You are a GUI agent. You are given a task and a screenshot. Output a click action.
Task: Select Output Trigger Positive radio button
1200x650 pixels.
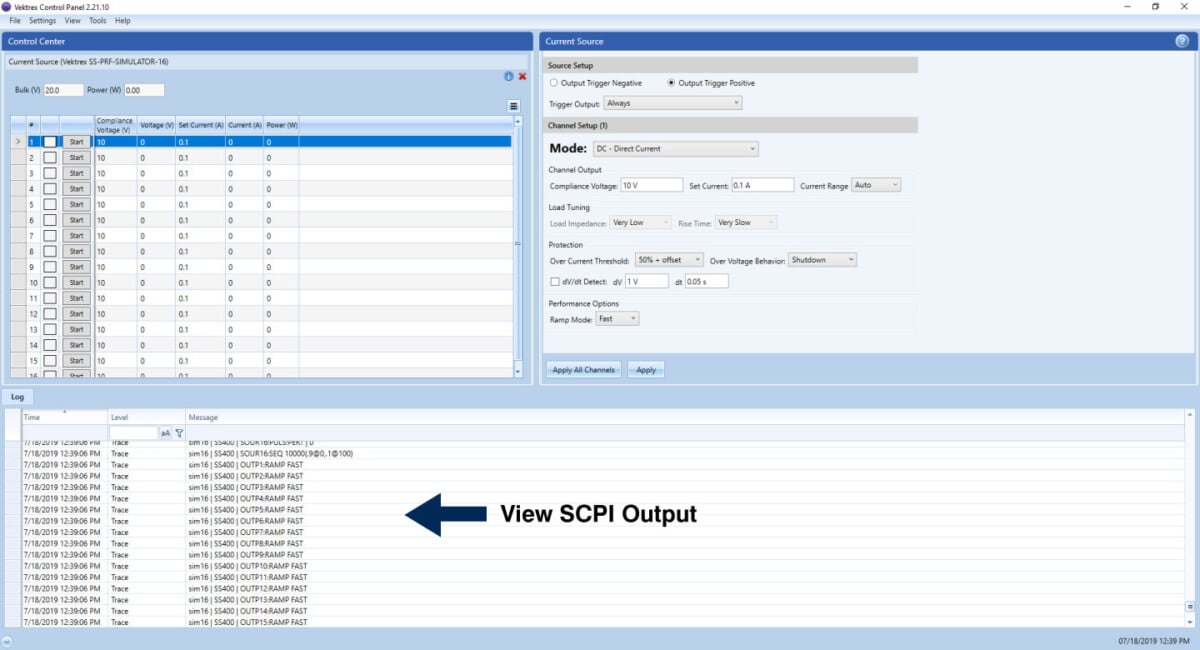pyautogui.click(x=671, y=83)
